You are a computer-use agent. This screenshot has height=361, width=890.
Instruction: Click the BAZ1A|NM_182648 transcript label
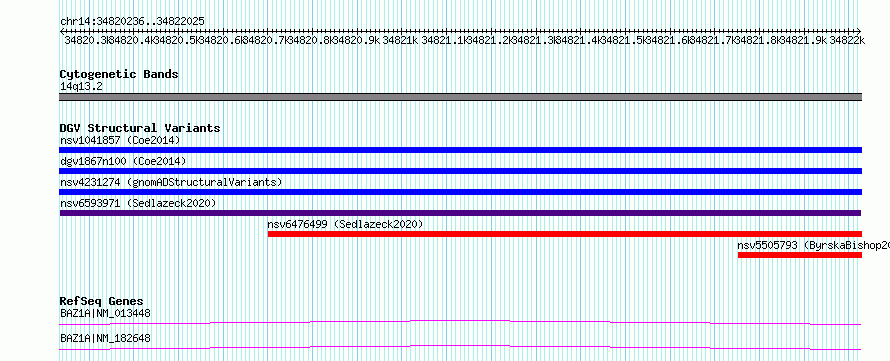pyautogui.click(x=106, y=338)
